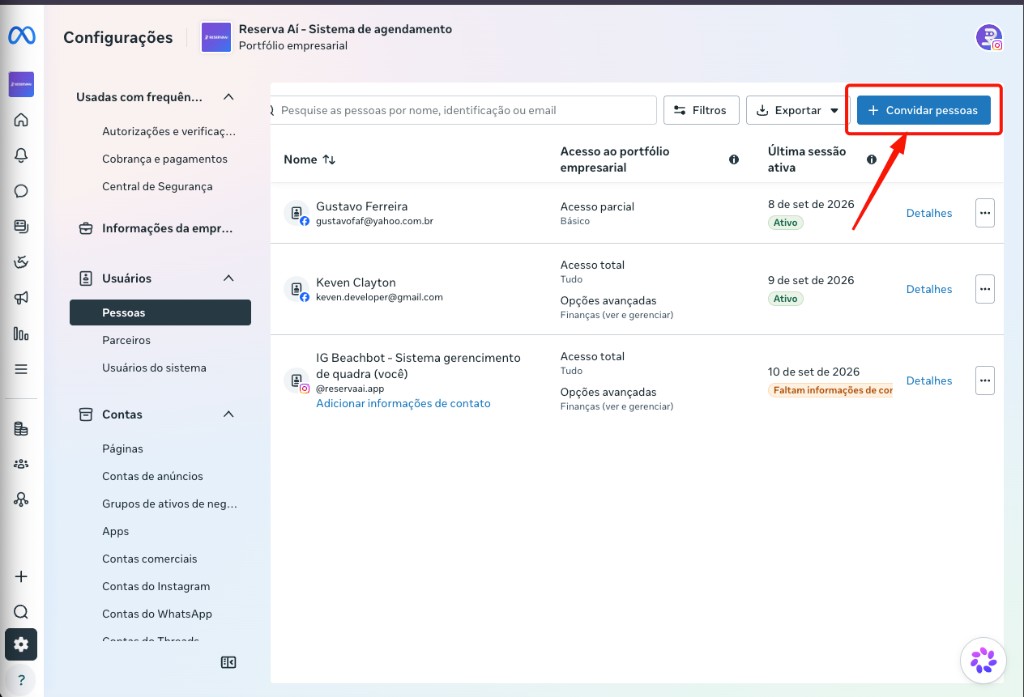Open Central de Segurança
The width and height of the screenshot is (1024, 697).
click(157, 186)
